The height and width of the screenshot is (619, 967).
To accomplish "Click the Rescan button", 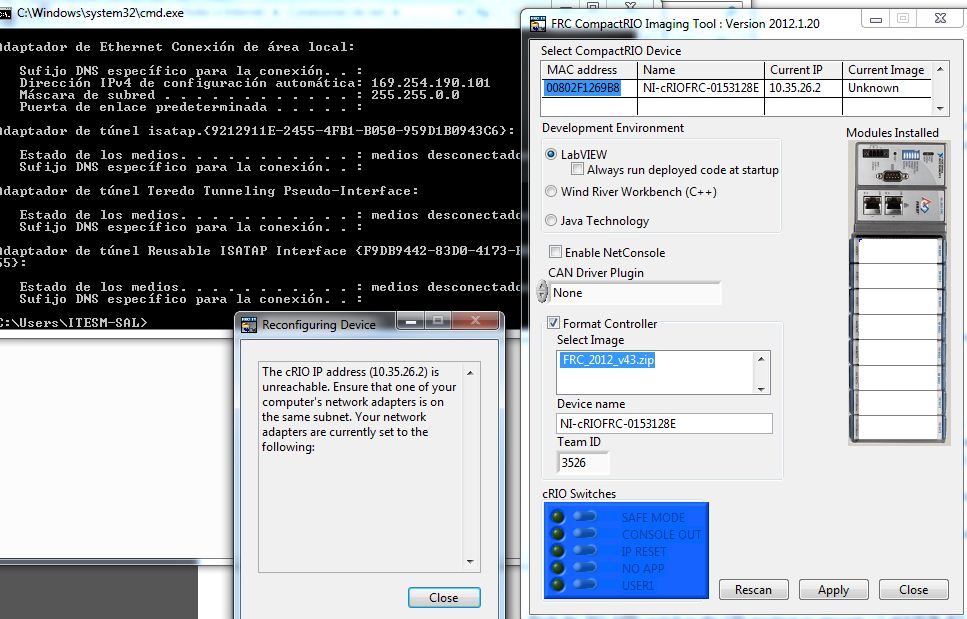I will click(754, 589).
